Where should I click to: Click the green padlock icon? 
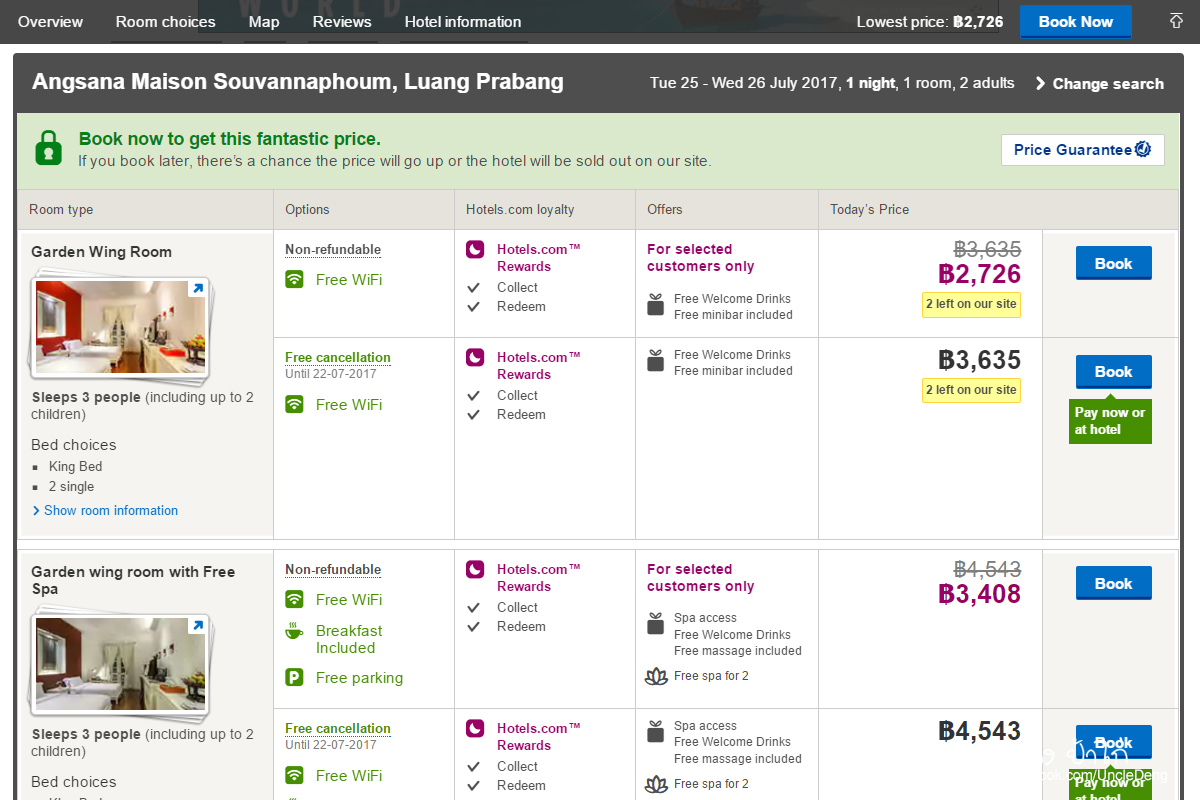(x=49, y=149)
